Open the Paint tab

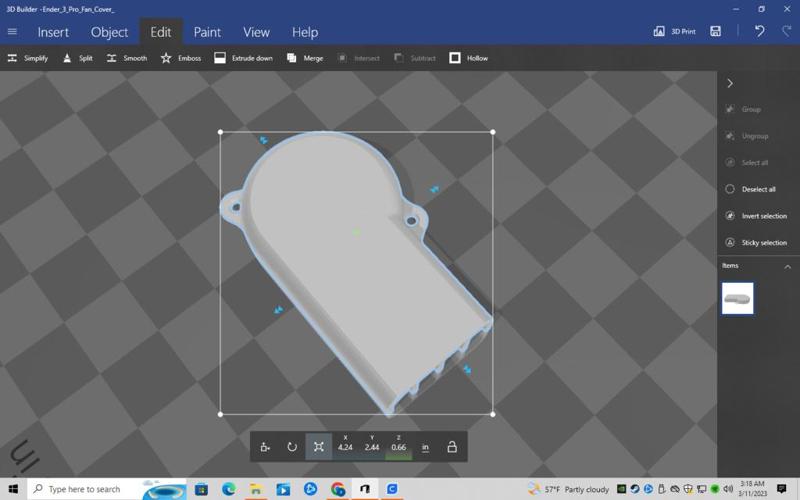coord(207,32)
